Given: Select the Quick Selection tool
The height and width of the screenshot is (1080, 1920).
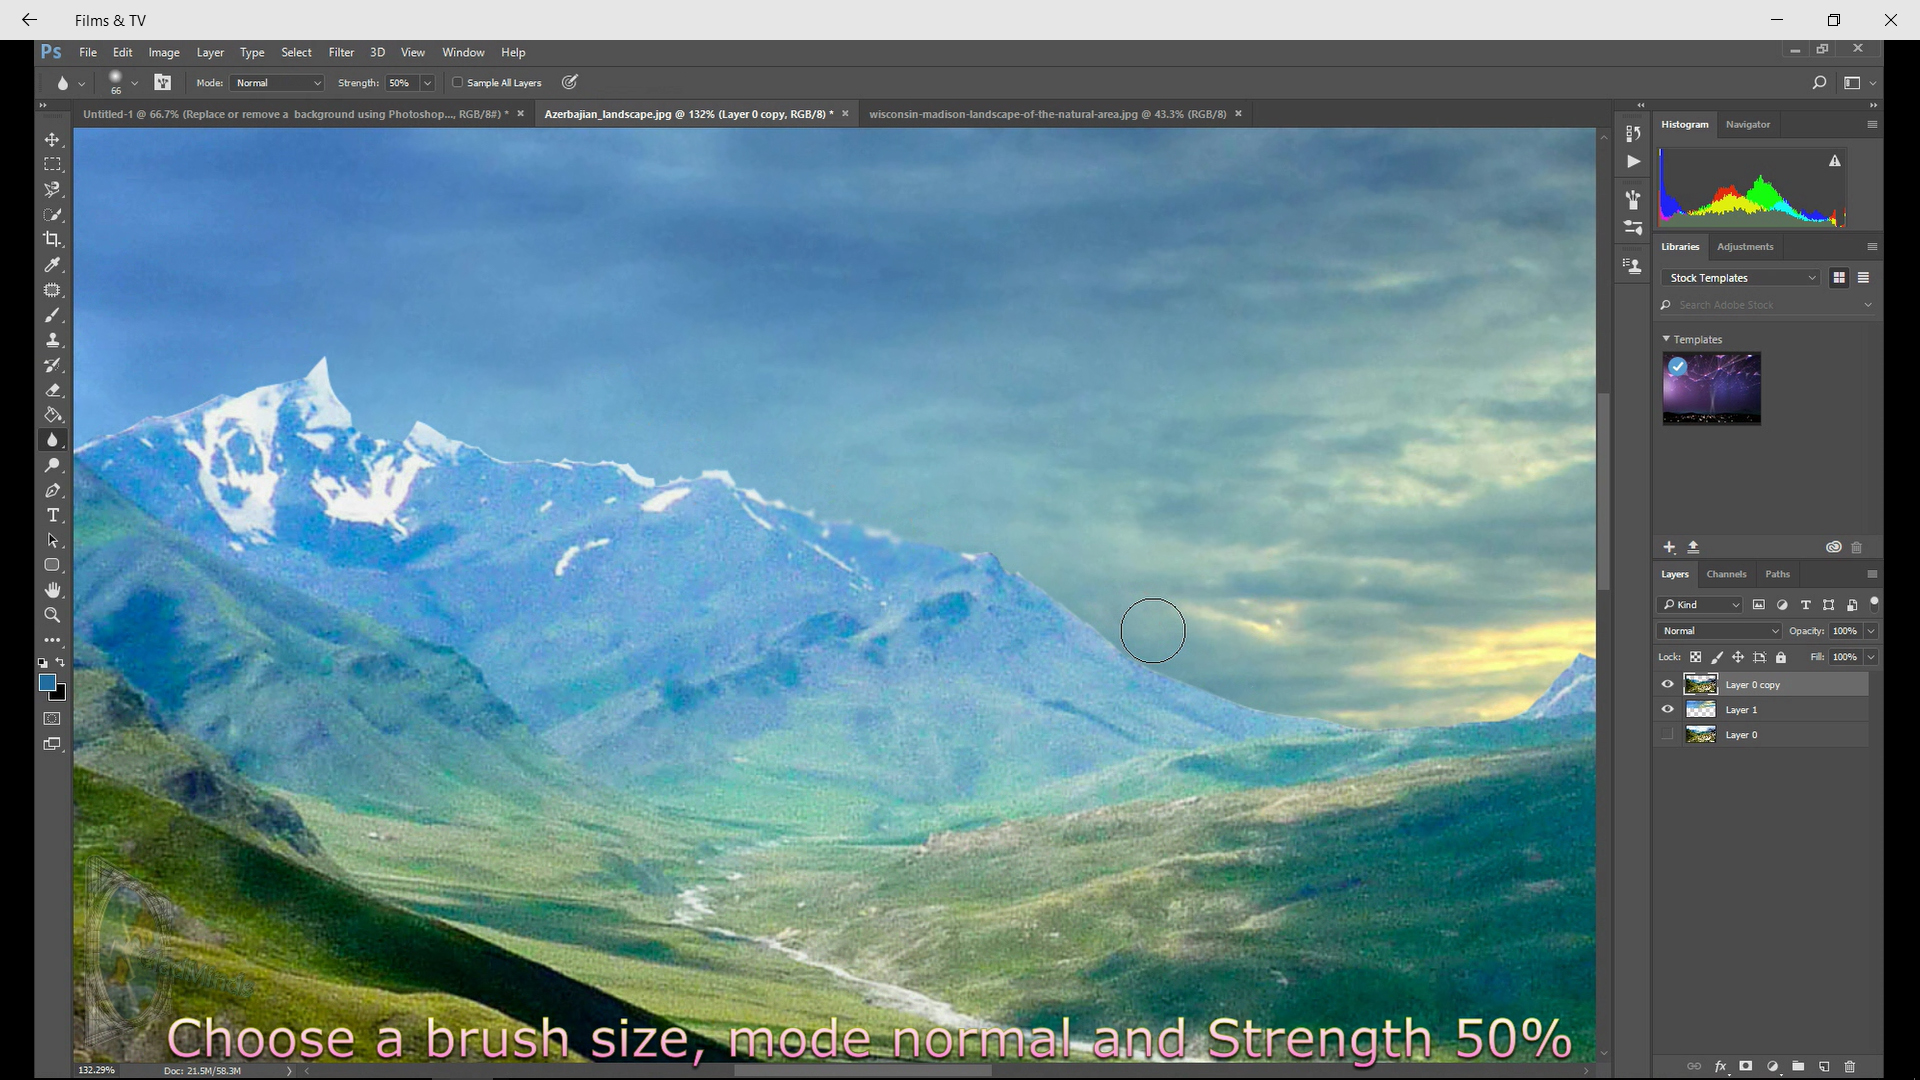Looking at the screenshot, I should [x=53, y=214].
